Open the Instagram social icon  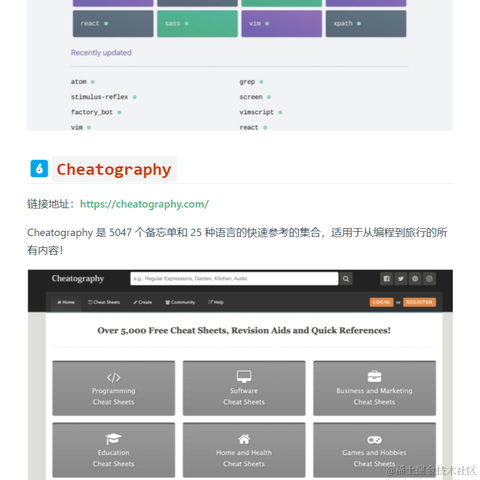(429, 279)
